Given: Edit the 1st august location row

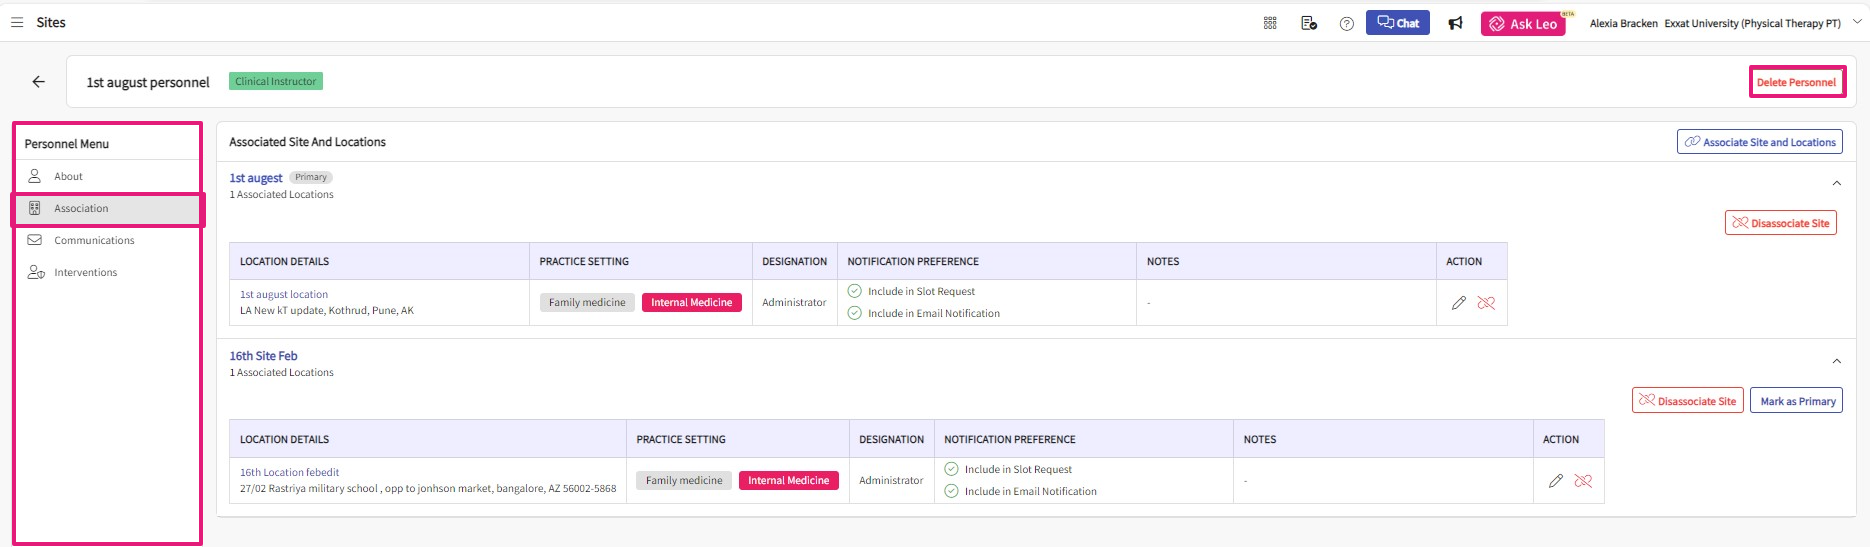Looking at the screenshot, I should click(1458, 303).
